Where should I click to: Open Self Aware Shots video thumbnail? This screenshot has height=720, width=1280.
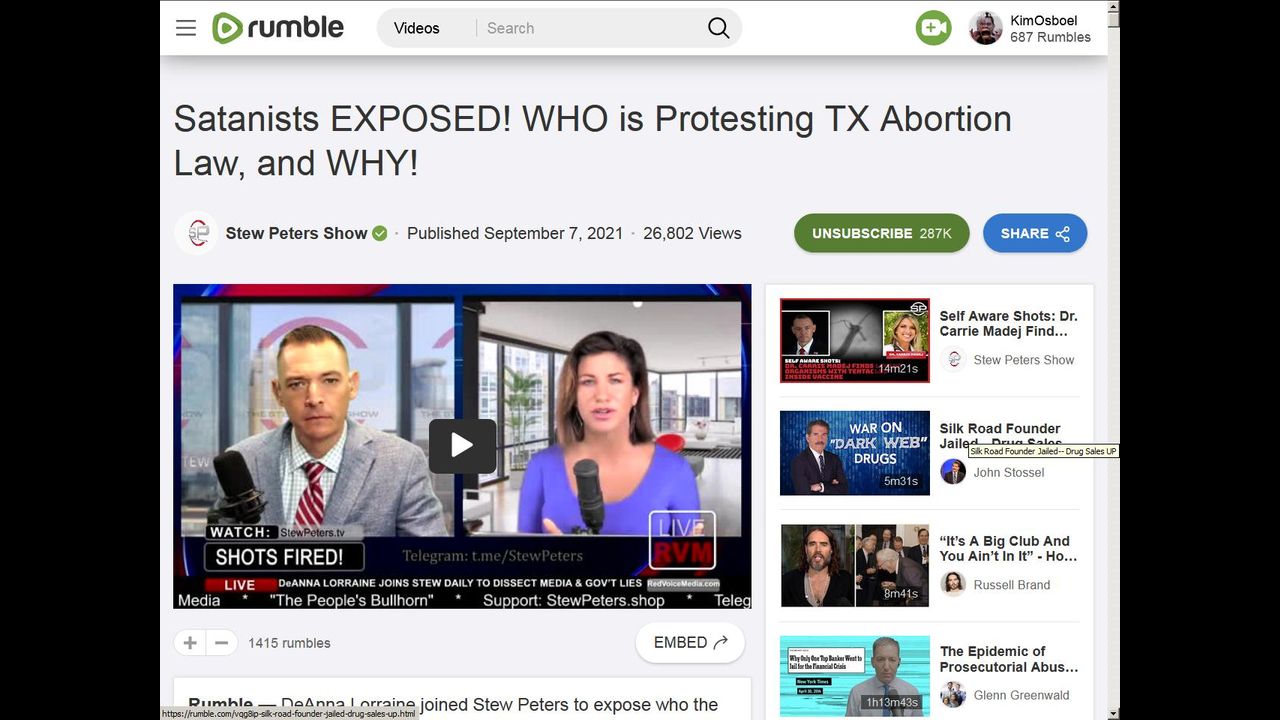pos(855,340)
